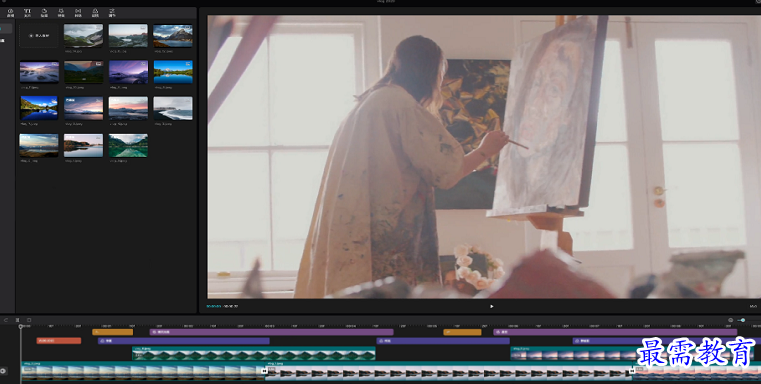Click first transition icon between main track clips
The image size is (761, 384).
tap(264, 371)
